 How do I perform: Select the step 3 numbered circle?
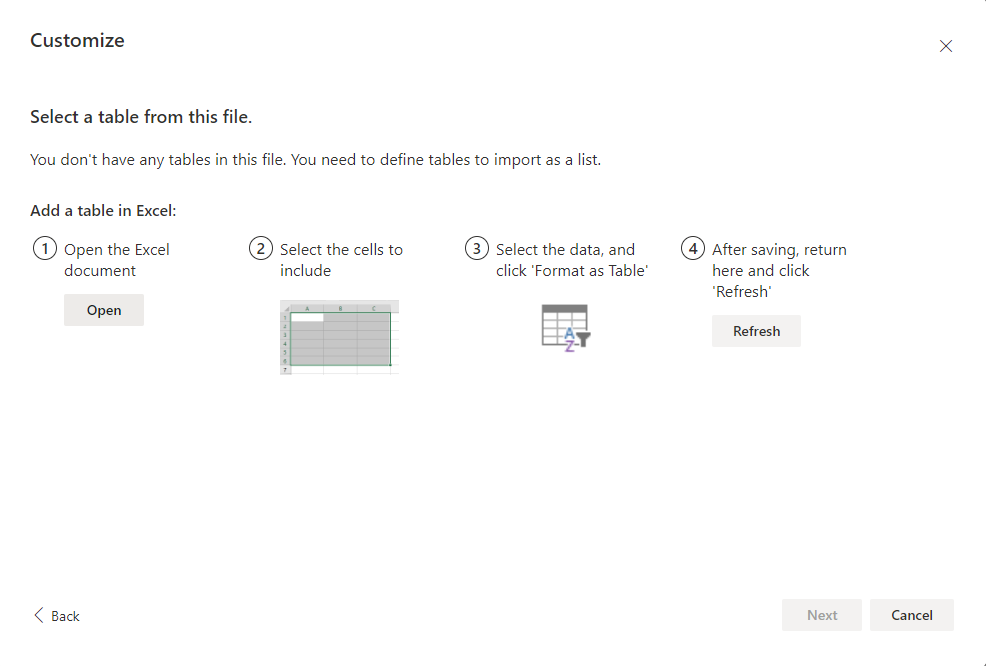click(x=477, y=247)
